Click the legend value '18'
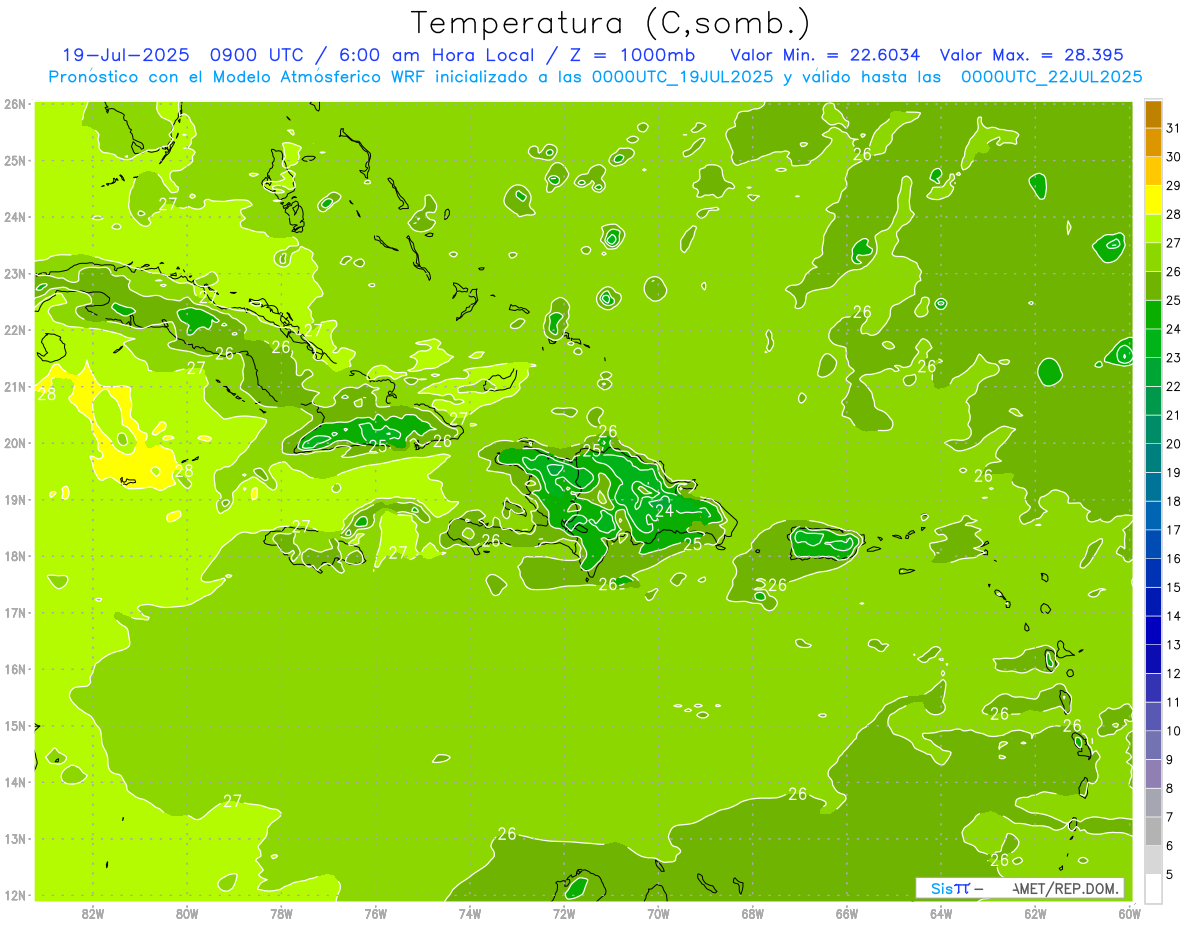The width and height of the screenshot is (1200, 927). click(x=1173, y=501)
